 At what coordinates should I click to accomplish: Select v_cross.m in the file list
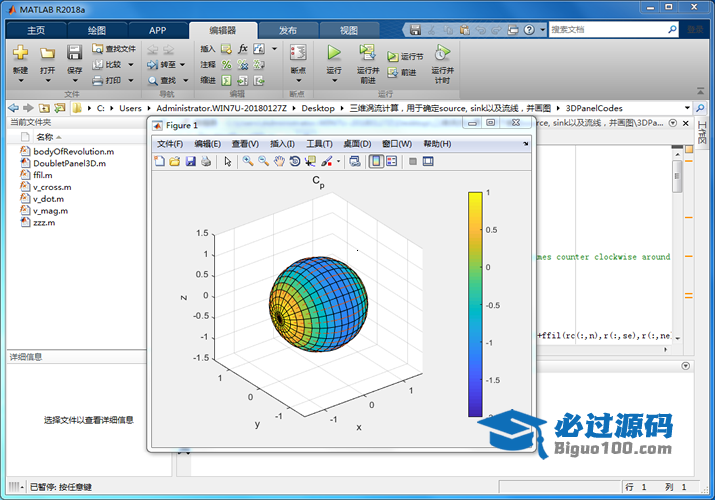[x=52, y=187]
